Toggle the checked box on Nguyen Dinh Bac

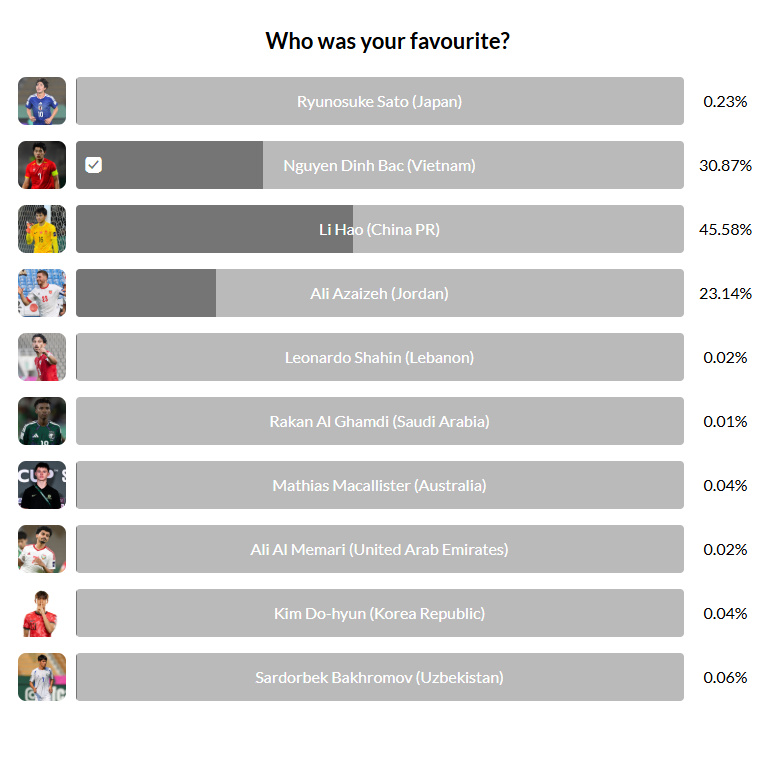[x=94, y=165]
